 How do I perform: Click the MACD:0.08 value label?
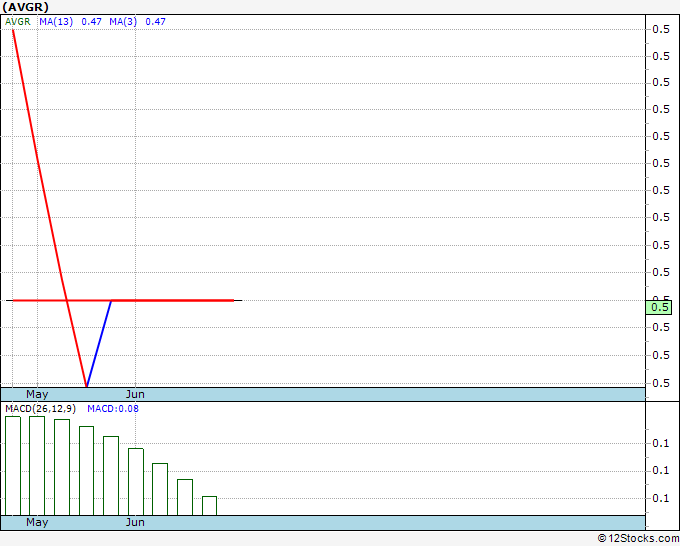pyautogui.click(x=113, y=409)
